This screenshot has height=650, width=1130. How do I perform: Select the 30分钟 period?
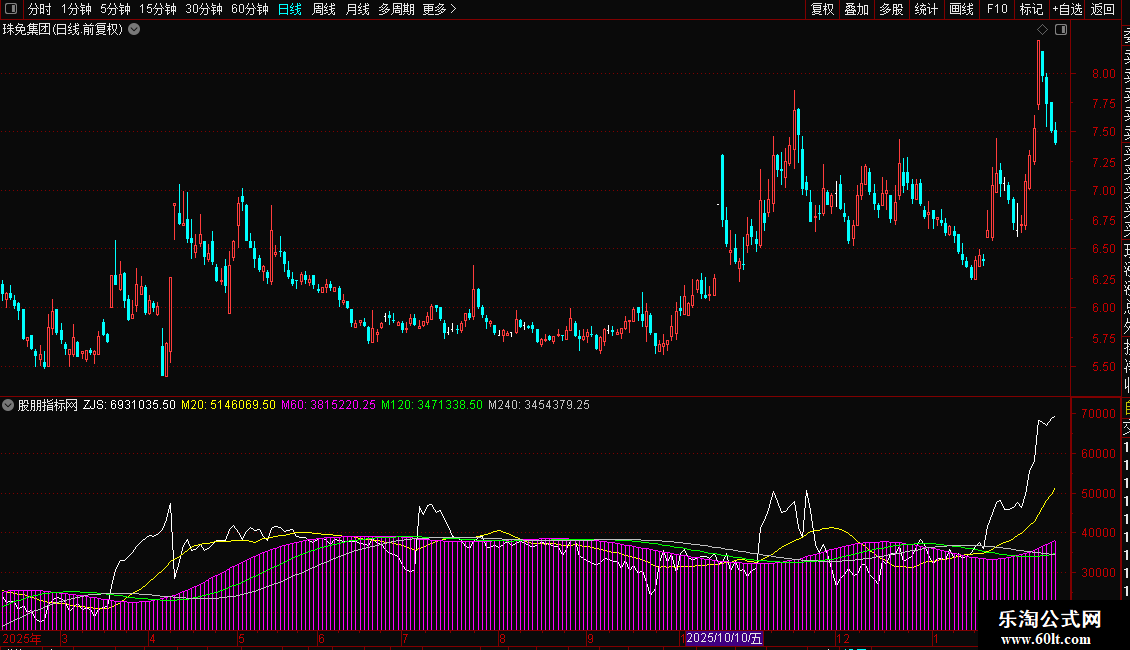(x=204, y=9)
